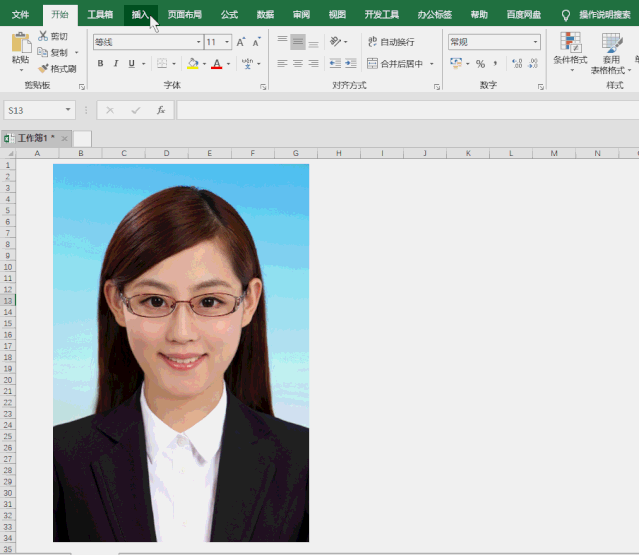Click the Cut (剪切) scissors icon
The height and width of the screenshot is (555, 639).
click(45, 36)
